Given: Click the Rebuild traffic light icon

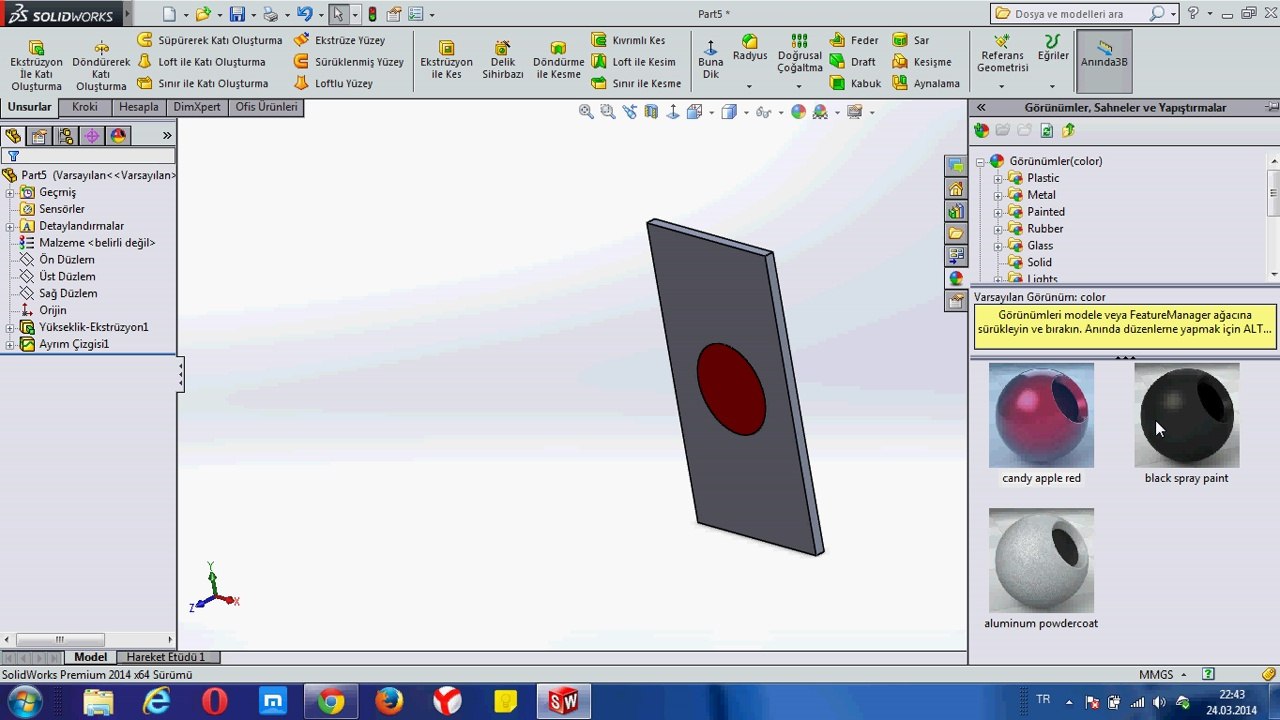Looking at the screenshot, I should click(x=373, y=14).
